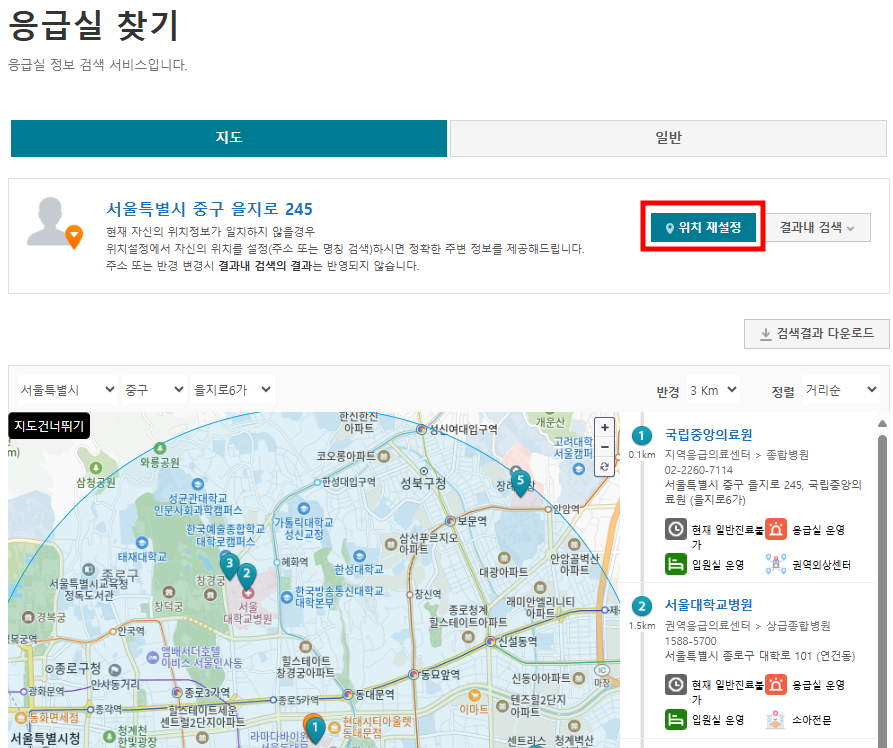Click the 이마트 map icon
The image size is (893, 748).
coord(474,696)
